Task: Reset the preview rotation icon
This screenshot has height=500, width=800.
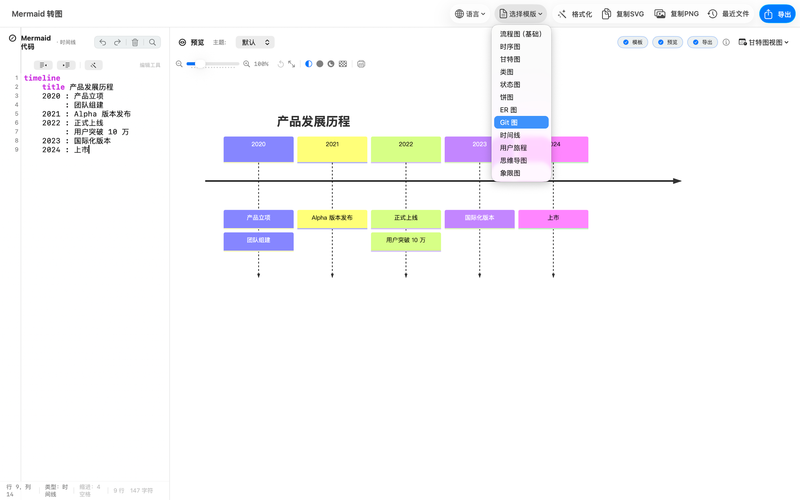Action: (281, 64)
